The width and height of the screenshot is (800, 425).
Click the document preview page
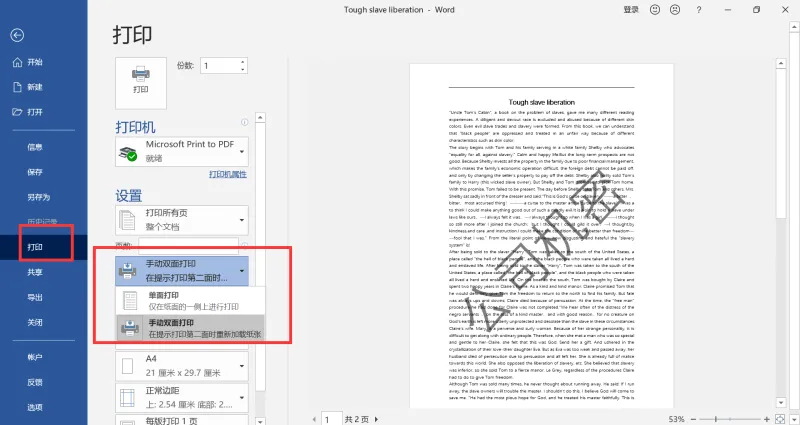tap(541, 236)
